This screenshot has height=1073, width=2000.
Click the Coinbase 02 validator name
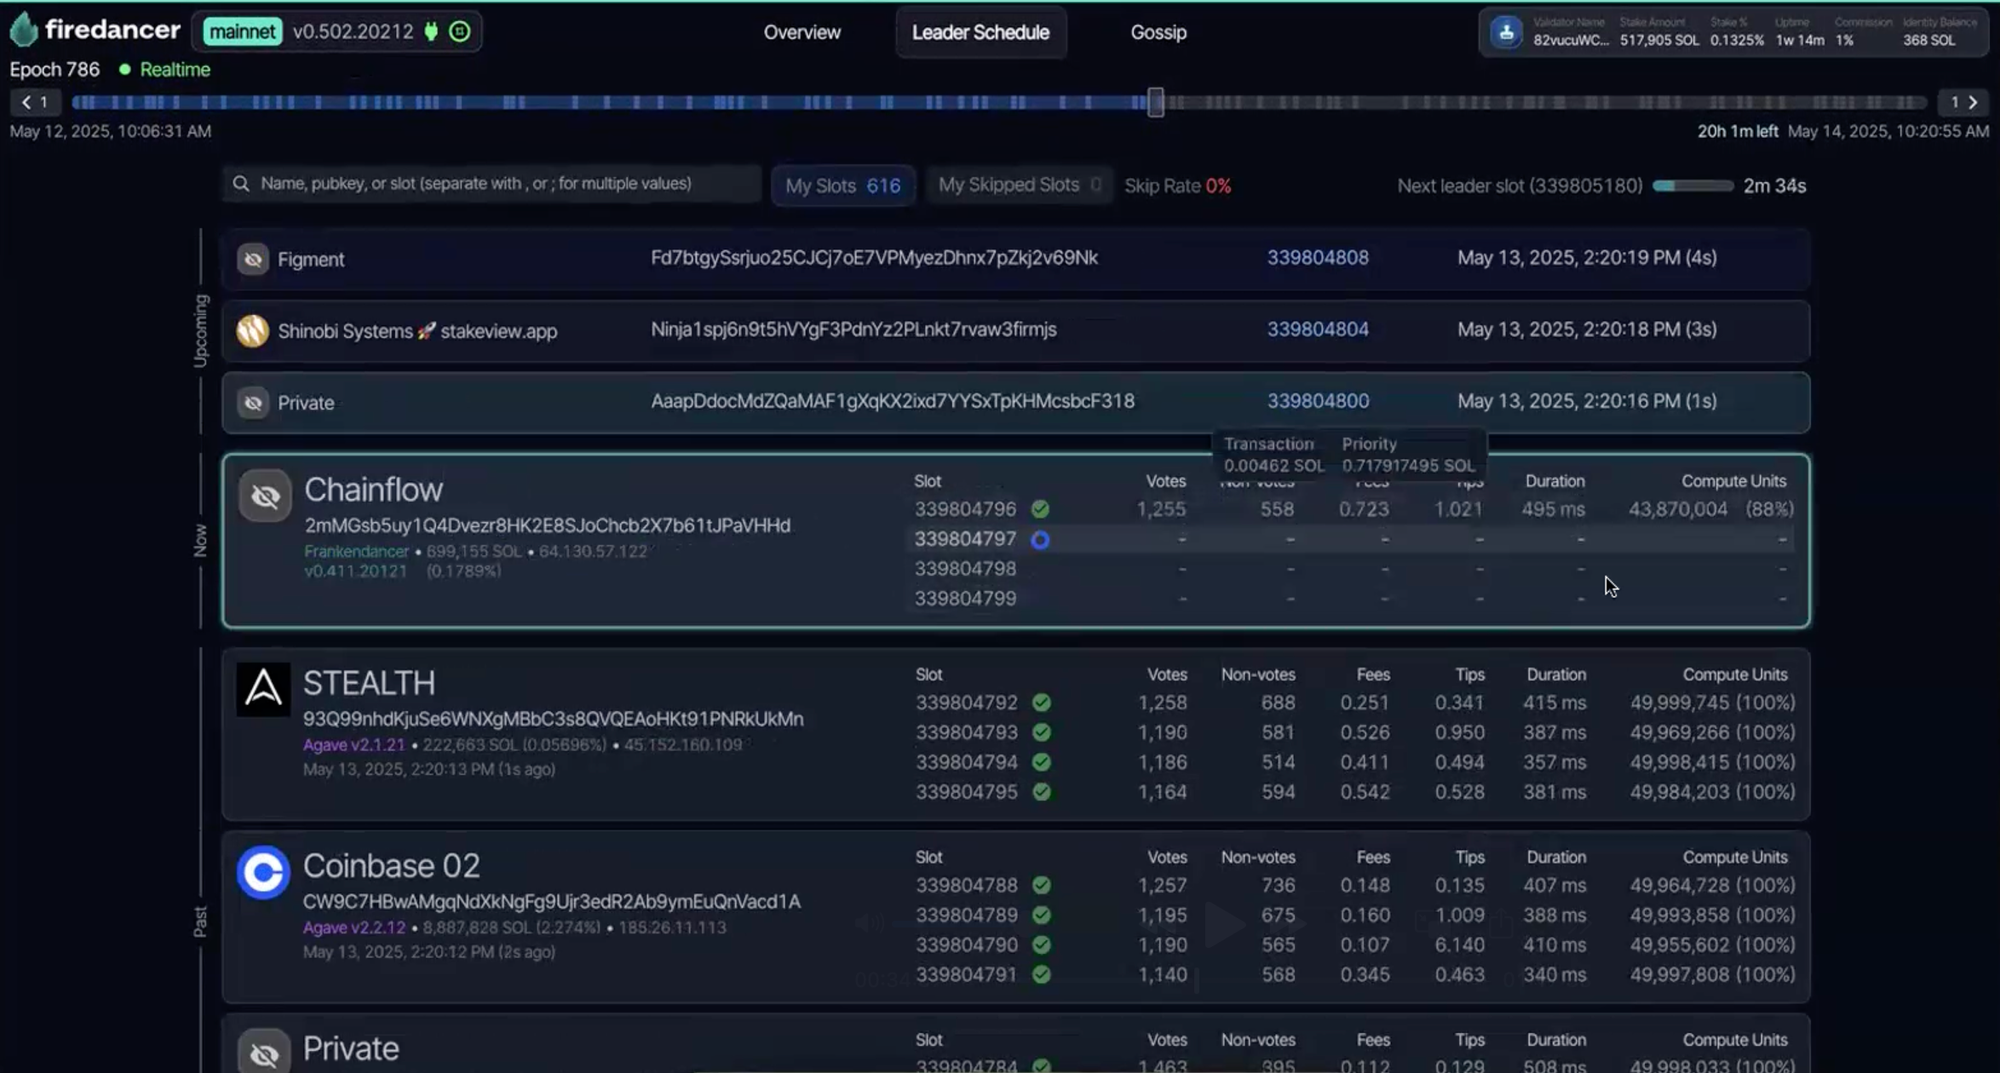[391, 866]
